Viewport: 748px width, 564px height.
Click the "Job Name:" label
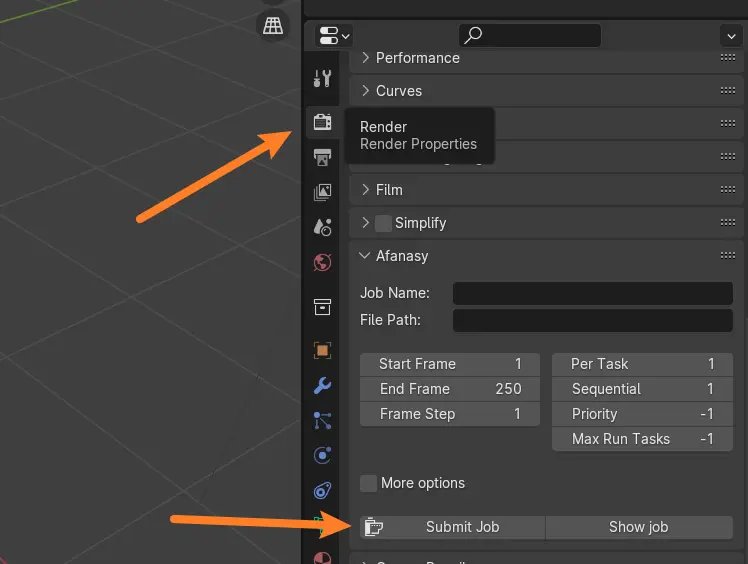point(395,293)
